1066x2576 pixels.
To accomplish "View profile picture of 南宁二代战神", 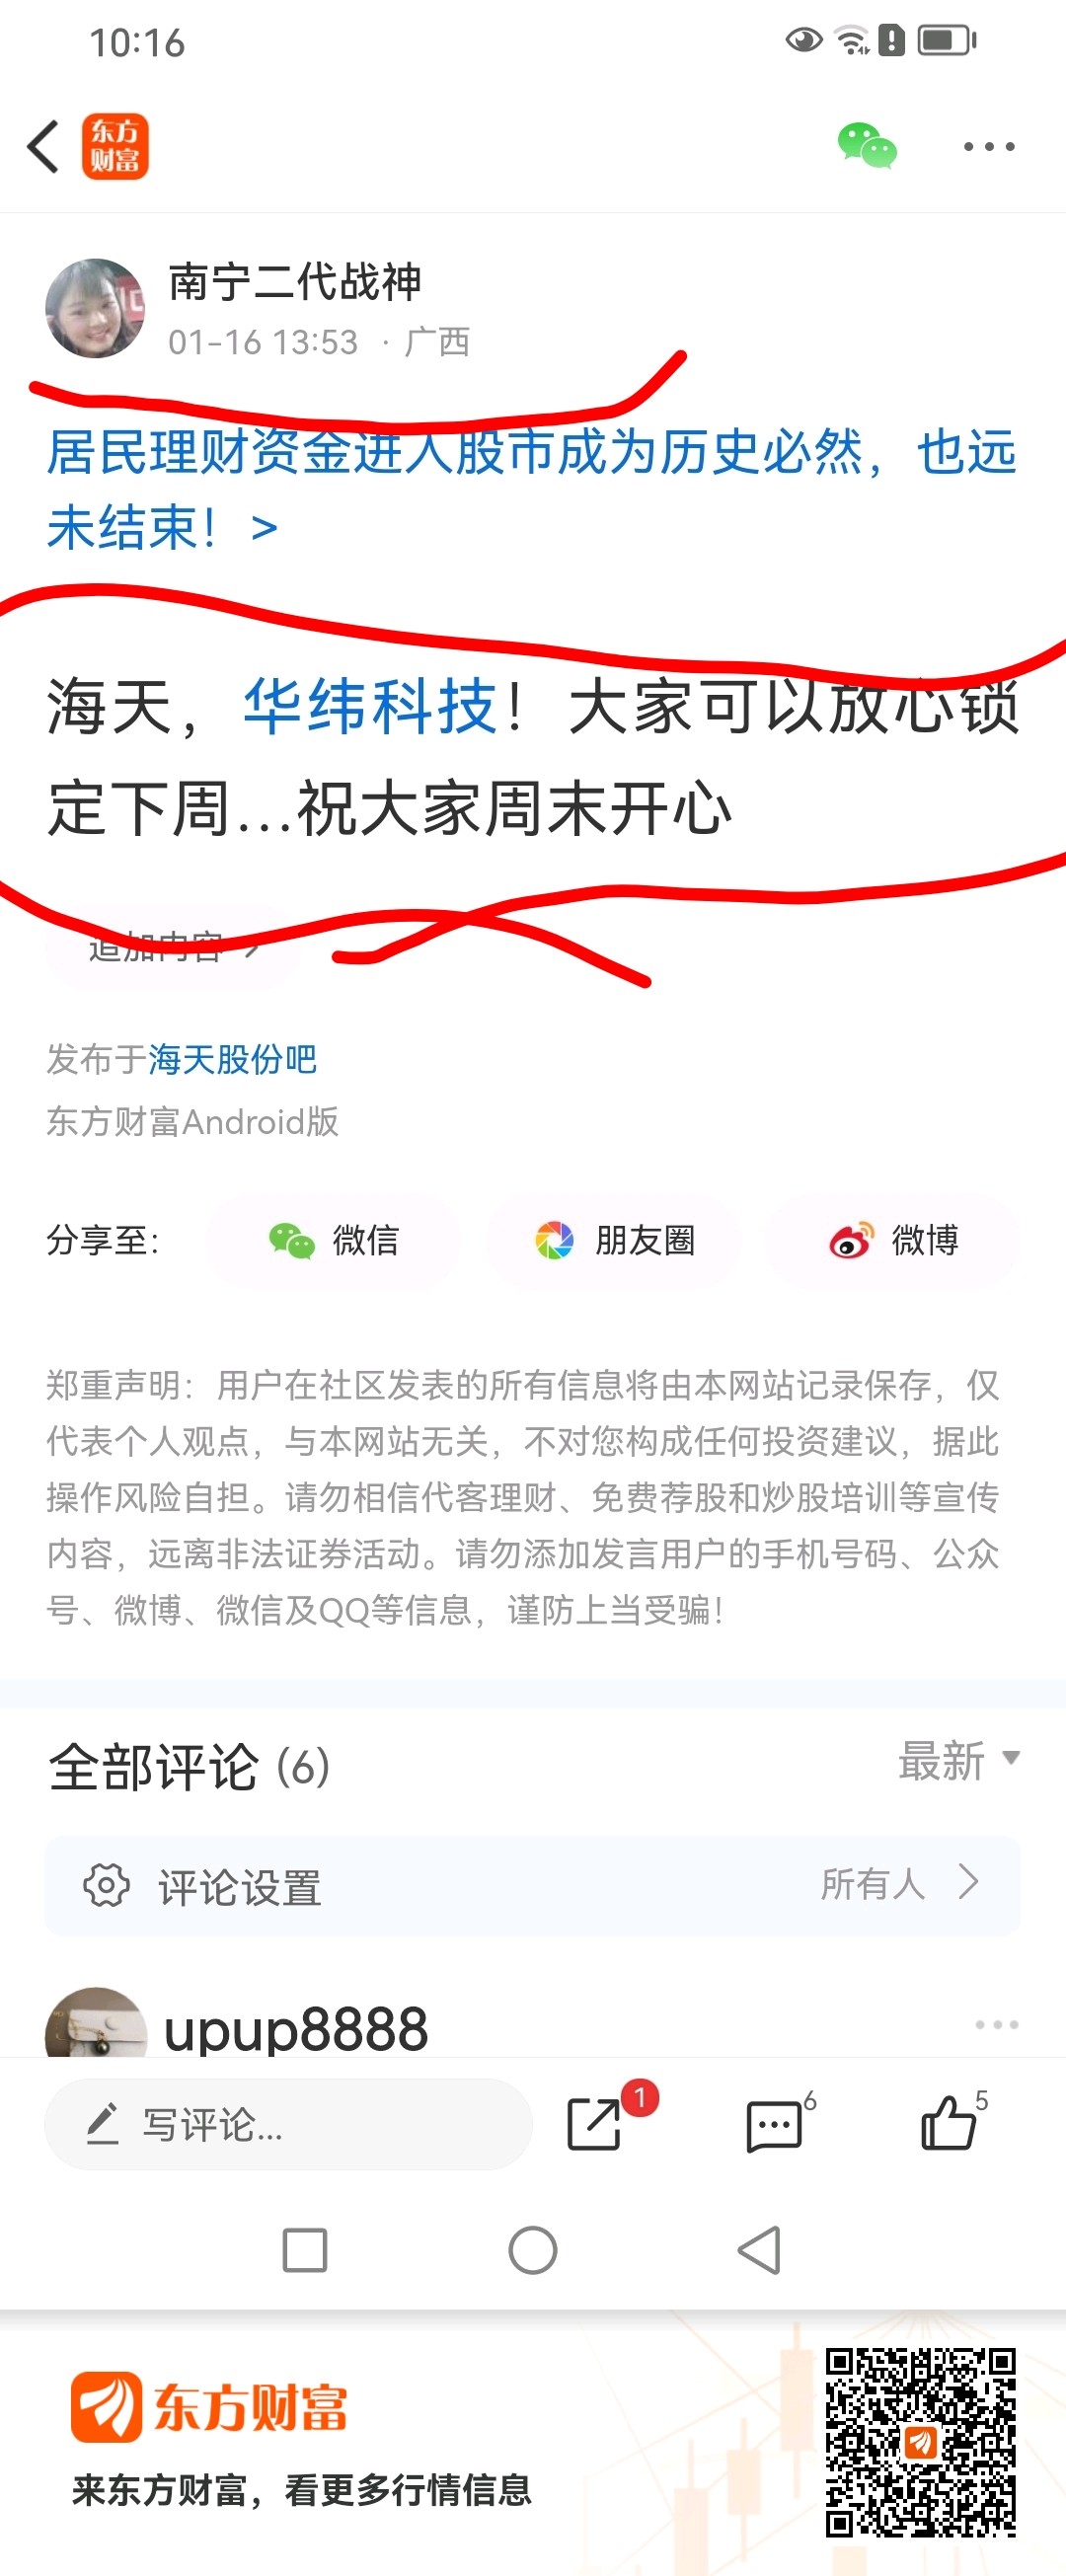I will pyautogui.click(x=96, y=308).
